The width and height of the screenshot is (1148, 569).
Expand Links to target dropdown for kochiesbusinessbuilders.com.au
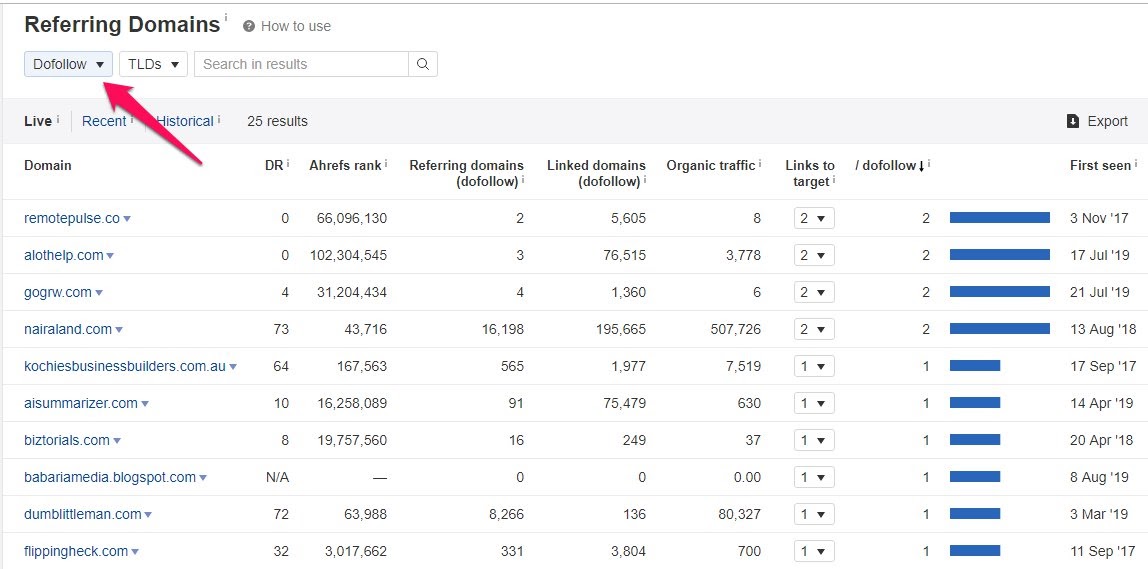pyautogui.click(x=814, y=366)
